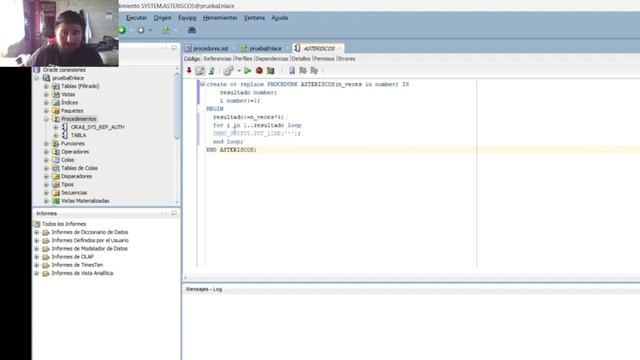
Task: Click the Funciones folder icon
Action: [56, 144]
